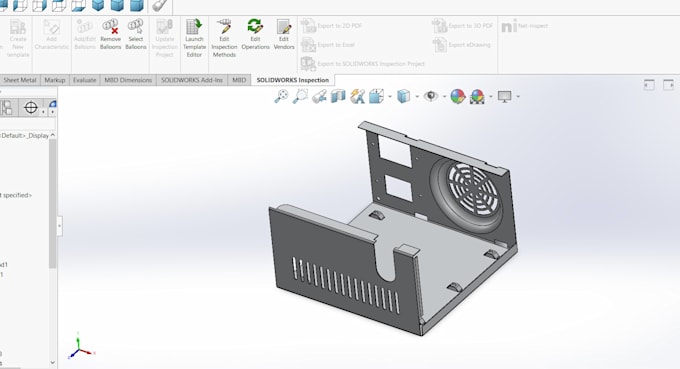This screenshot has width=680, height=369.
Task: Open View Settings monitor dropdown arrow
Action: pyautogui.click(x=518, y=96)
